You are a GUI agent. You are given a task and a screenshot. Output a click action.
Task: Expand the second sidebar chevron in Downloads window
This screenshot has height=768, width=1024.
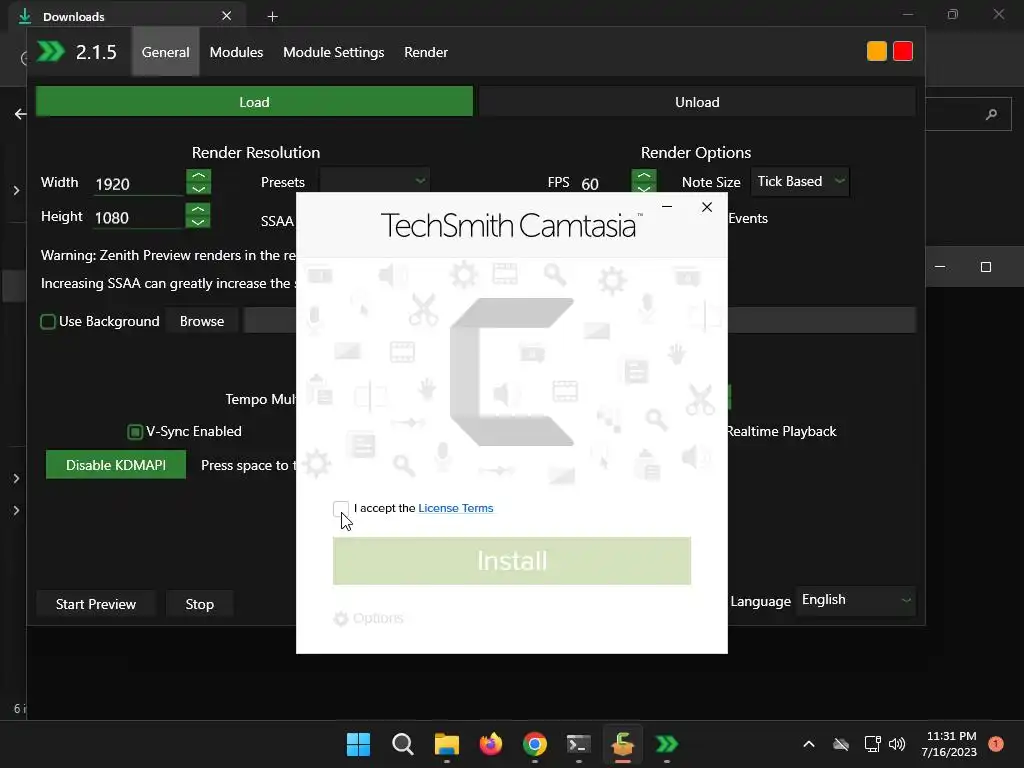(16, 478)
